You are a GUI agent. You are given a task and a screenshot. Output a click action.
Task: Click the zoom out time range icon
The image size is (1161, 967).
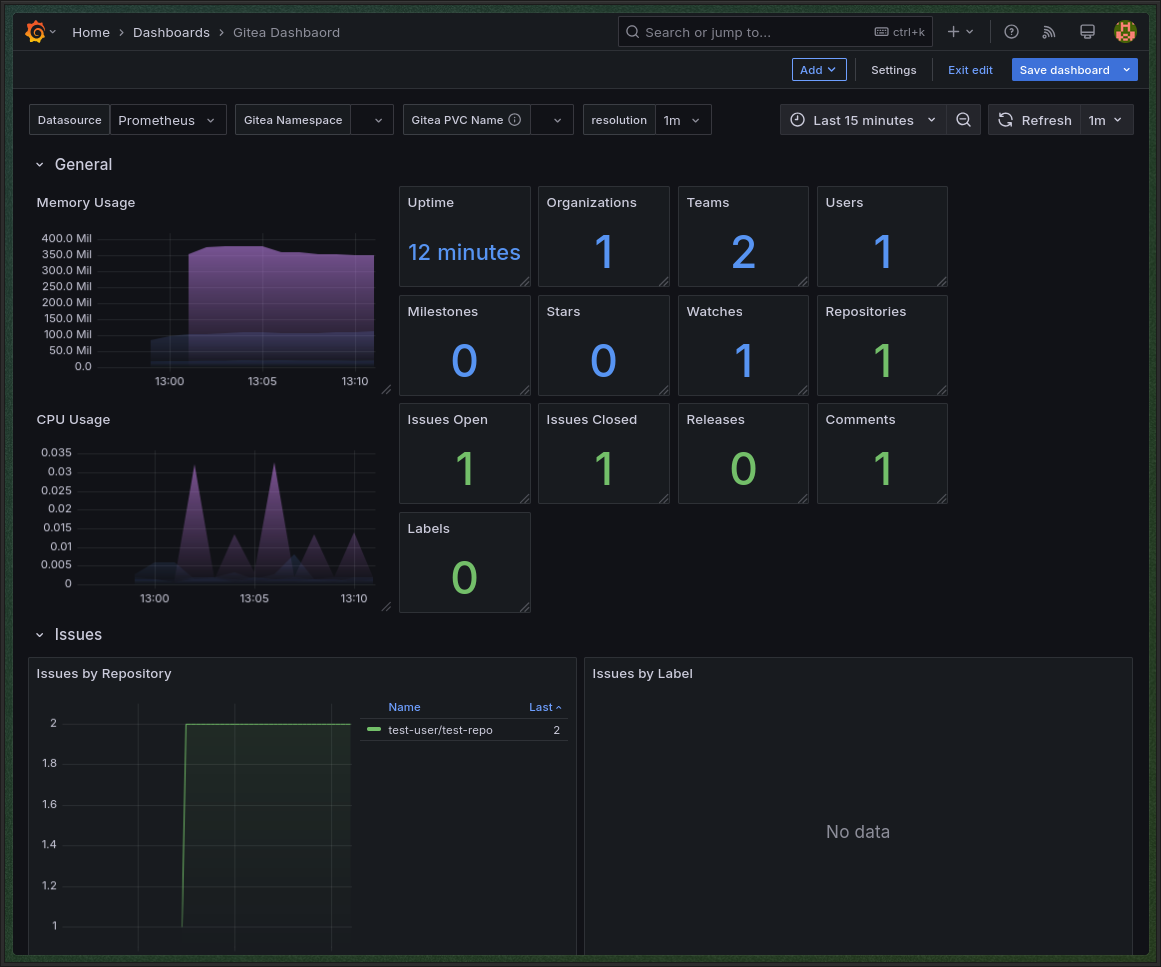point(963,120)
